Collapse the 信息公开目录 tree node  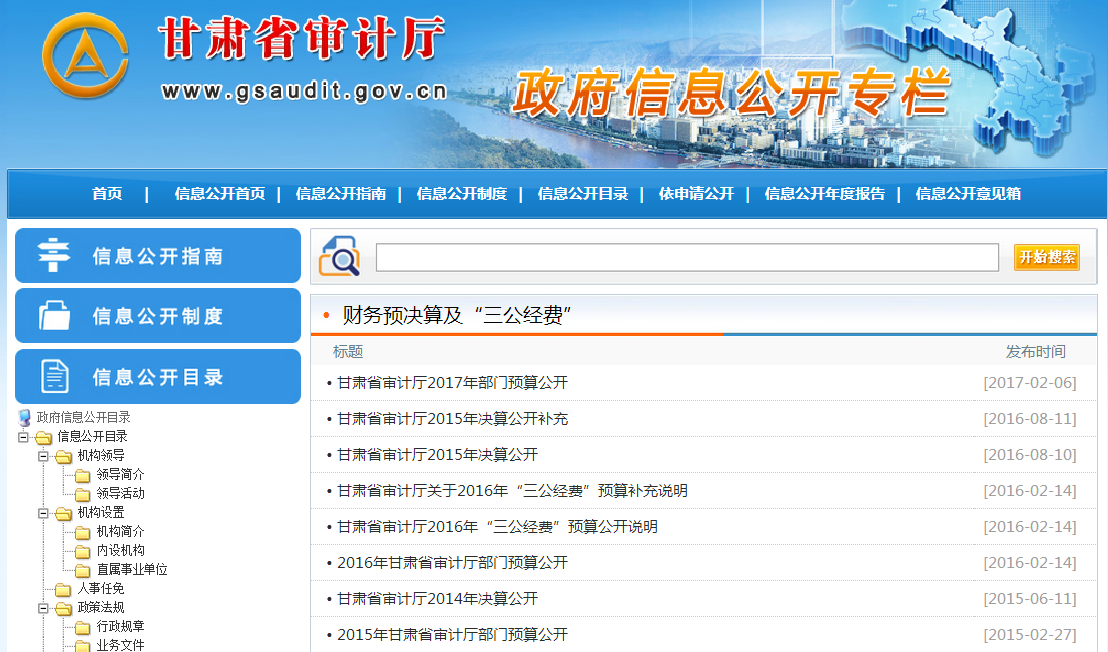click(23, 437)
